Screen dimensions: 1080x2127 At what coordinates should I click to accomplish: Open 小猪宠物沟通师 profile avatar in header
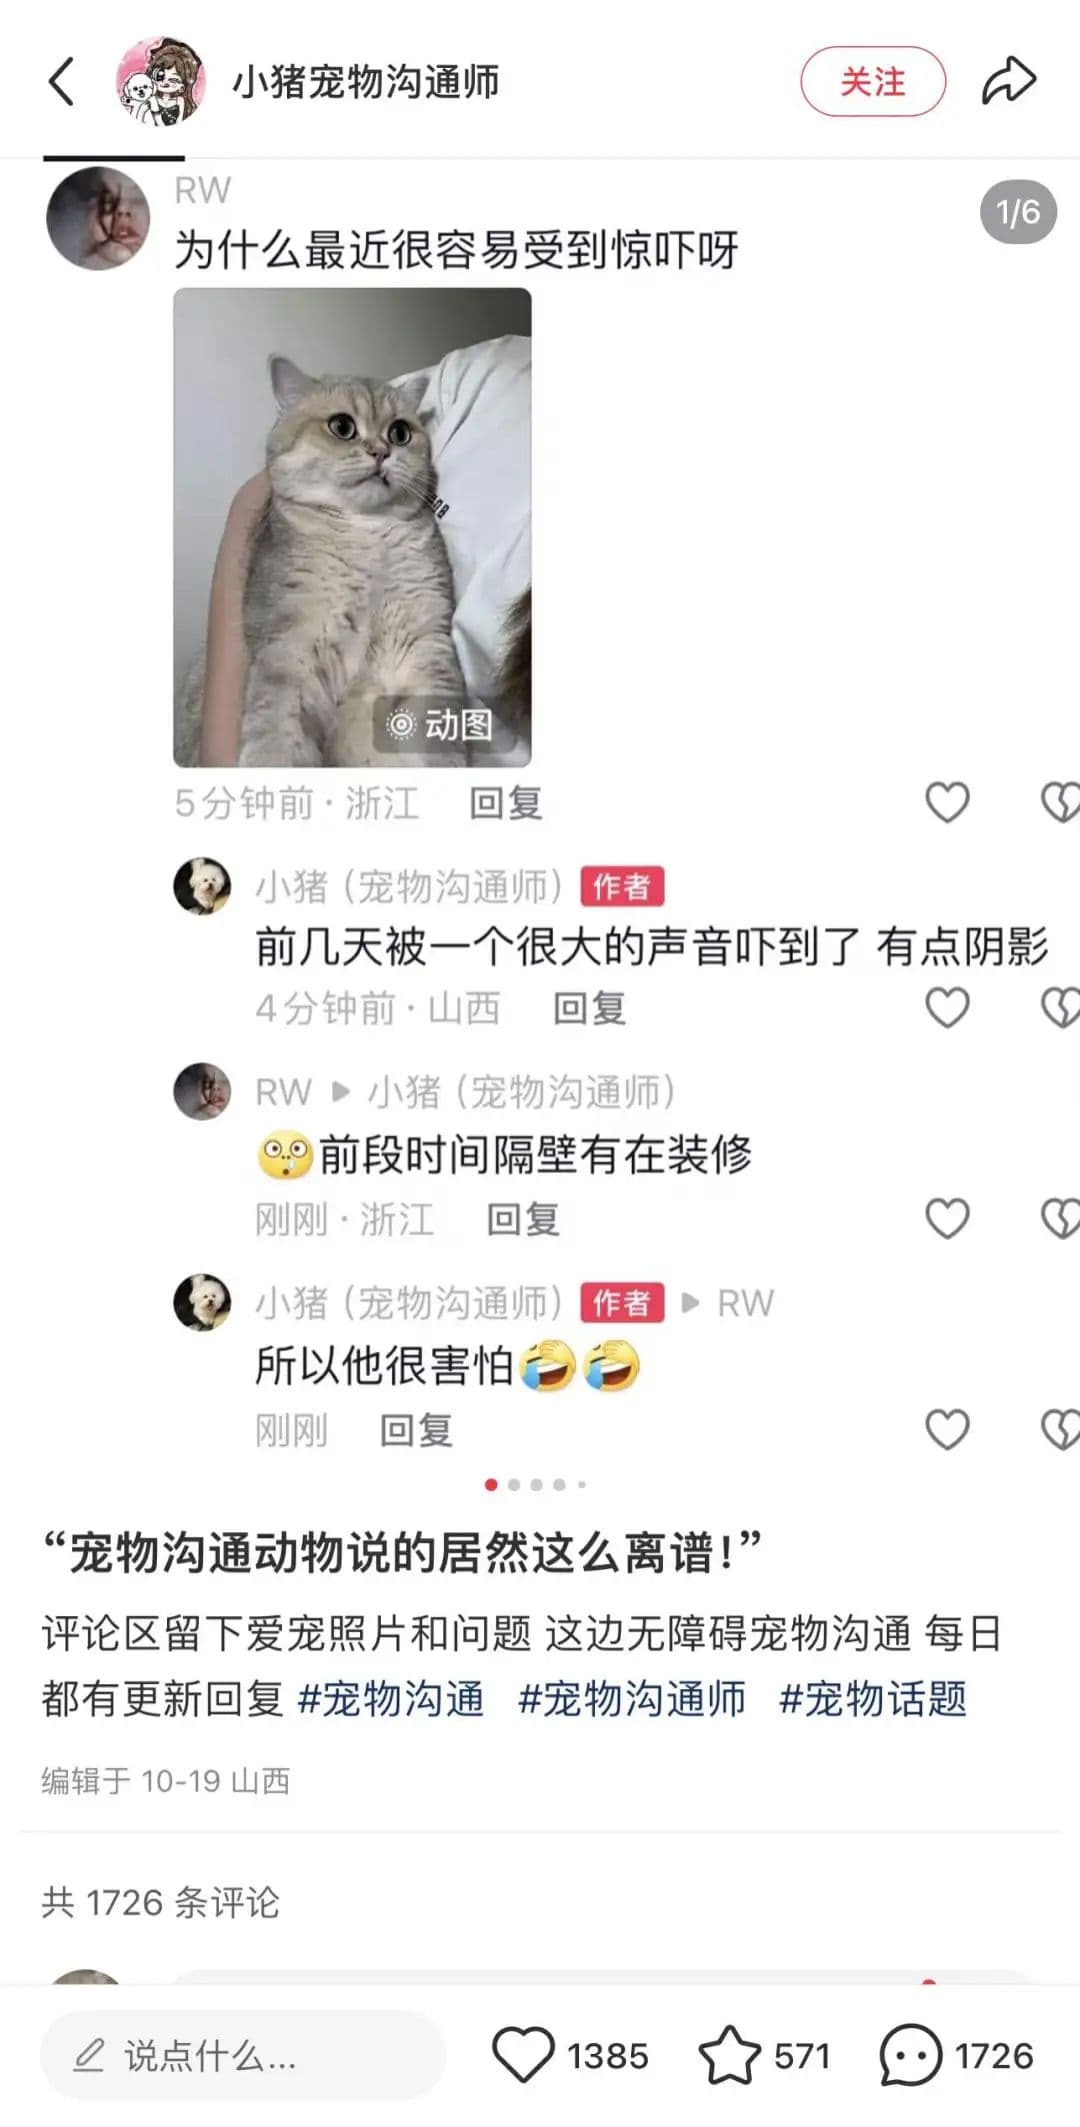tap(160, 81)
